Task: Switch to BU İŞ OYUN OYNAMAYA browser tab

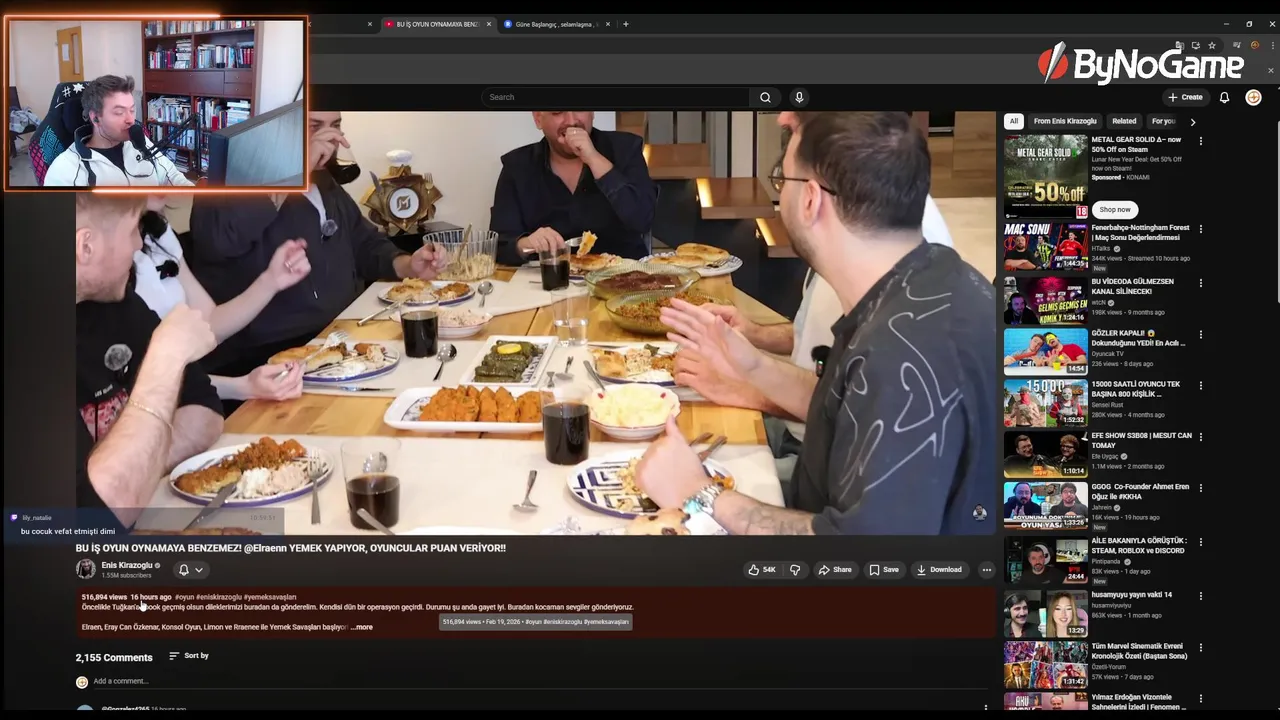Action: [x=437, y=24]
